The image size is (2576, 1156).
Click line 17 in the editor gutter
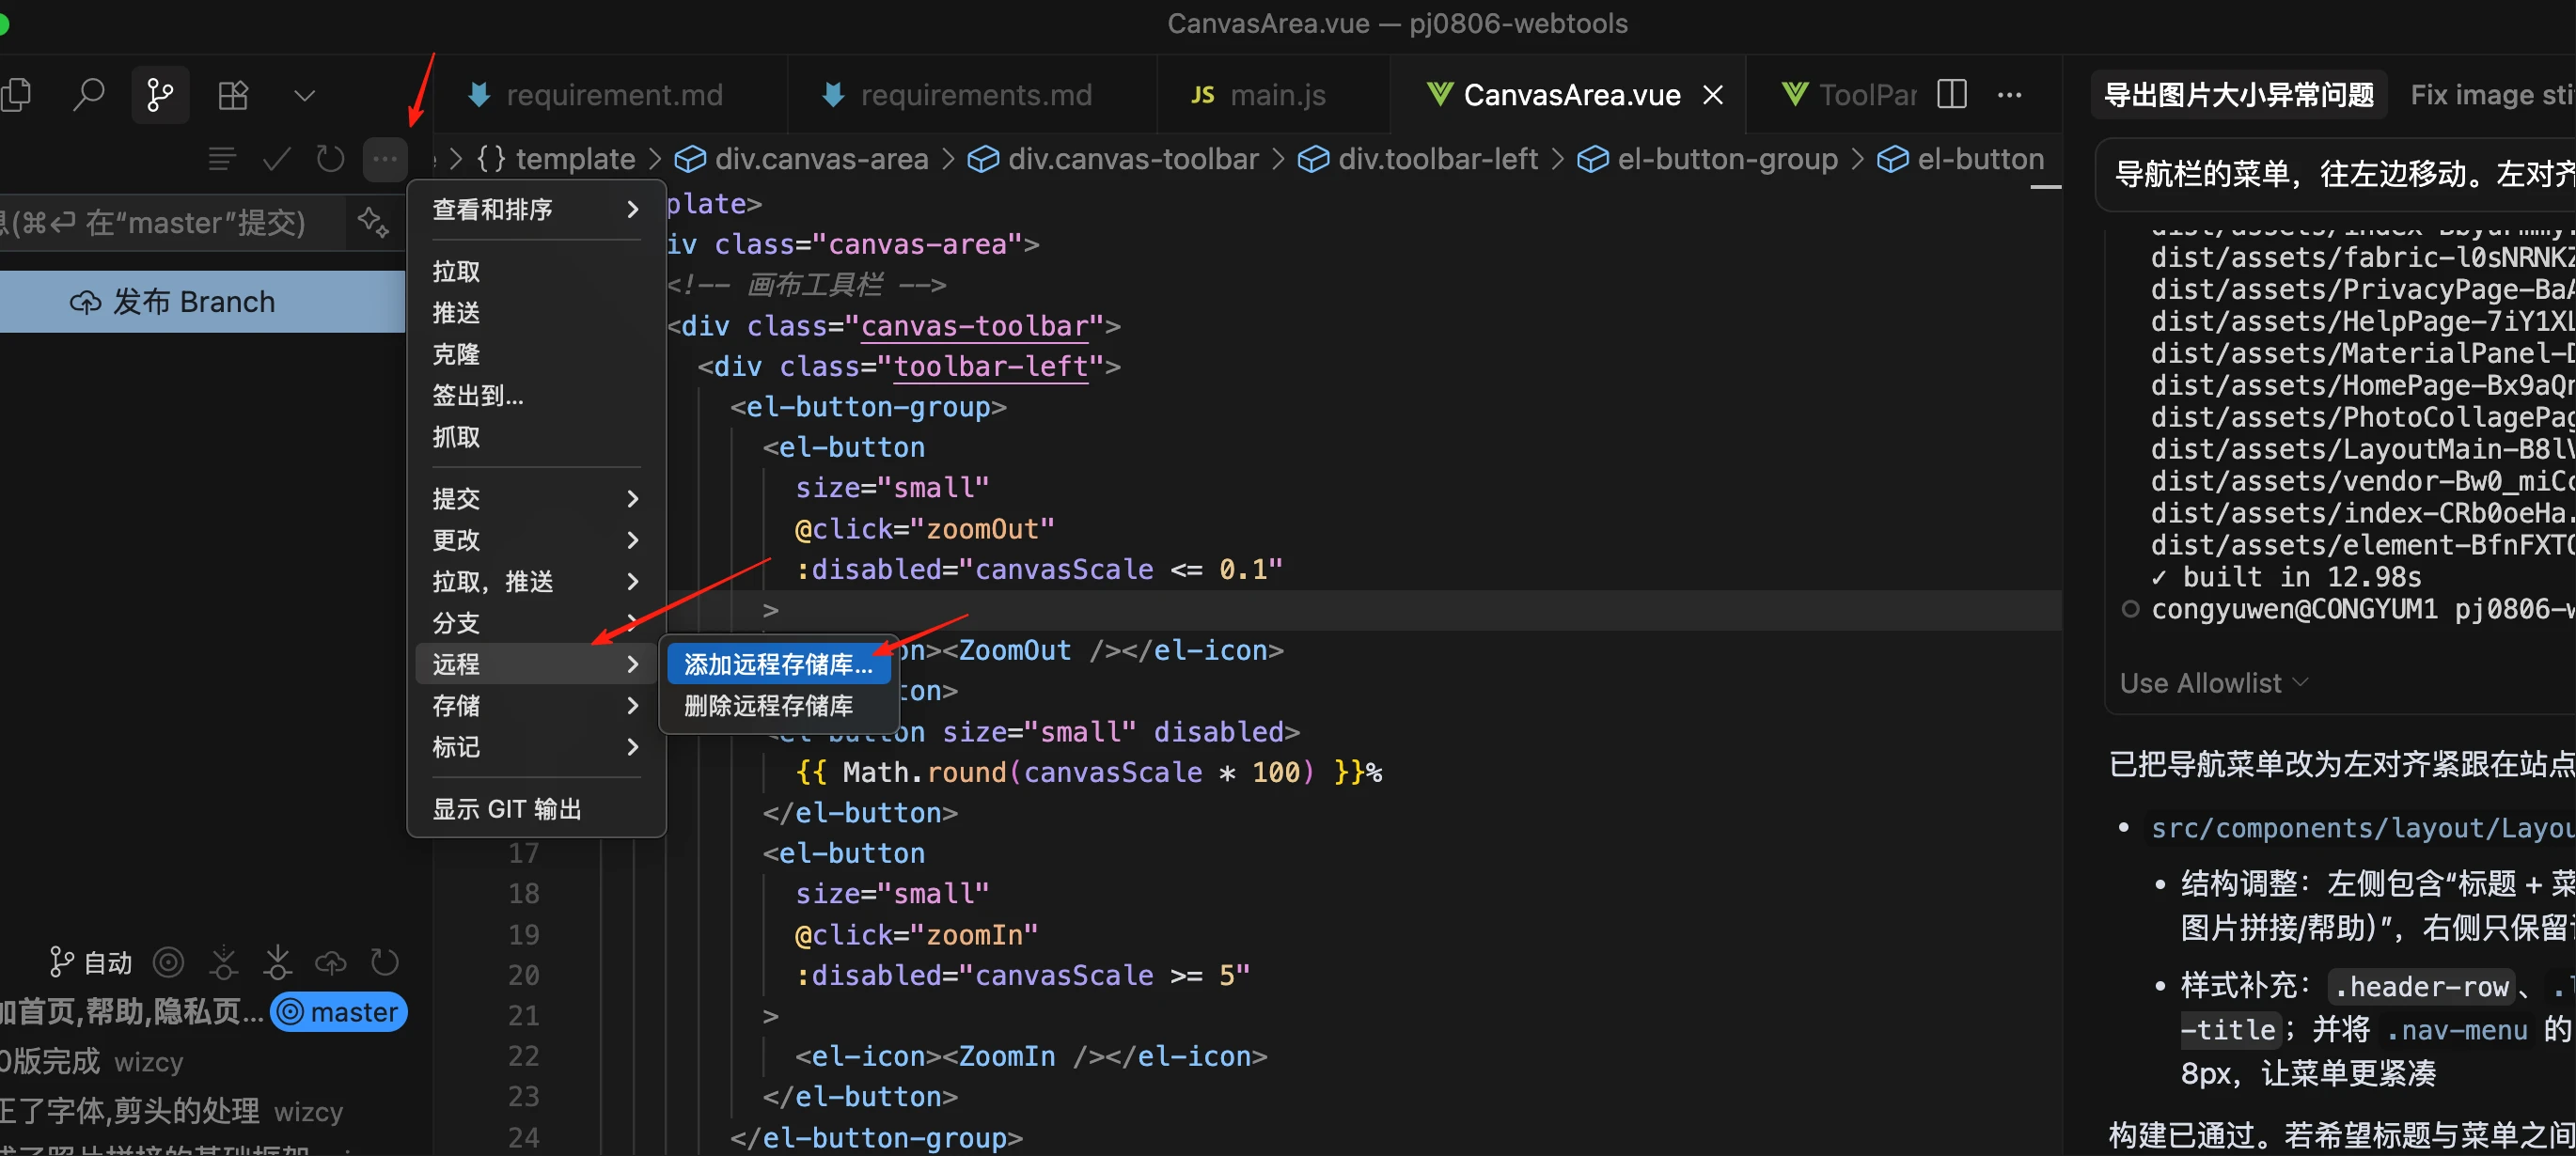coord(523,853)
